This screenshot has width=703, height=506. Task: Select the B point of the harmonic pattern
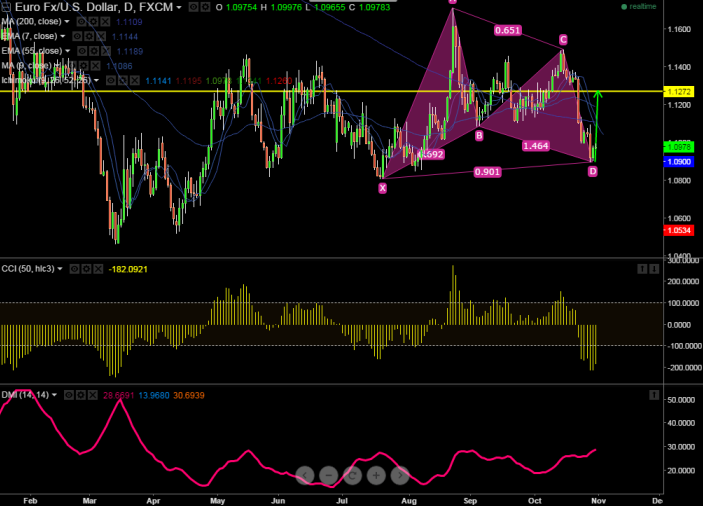pyautogui.click(x=479, y=135)
